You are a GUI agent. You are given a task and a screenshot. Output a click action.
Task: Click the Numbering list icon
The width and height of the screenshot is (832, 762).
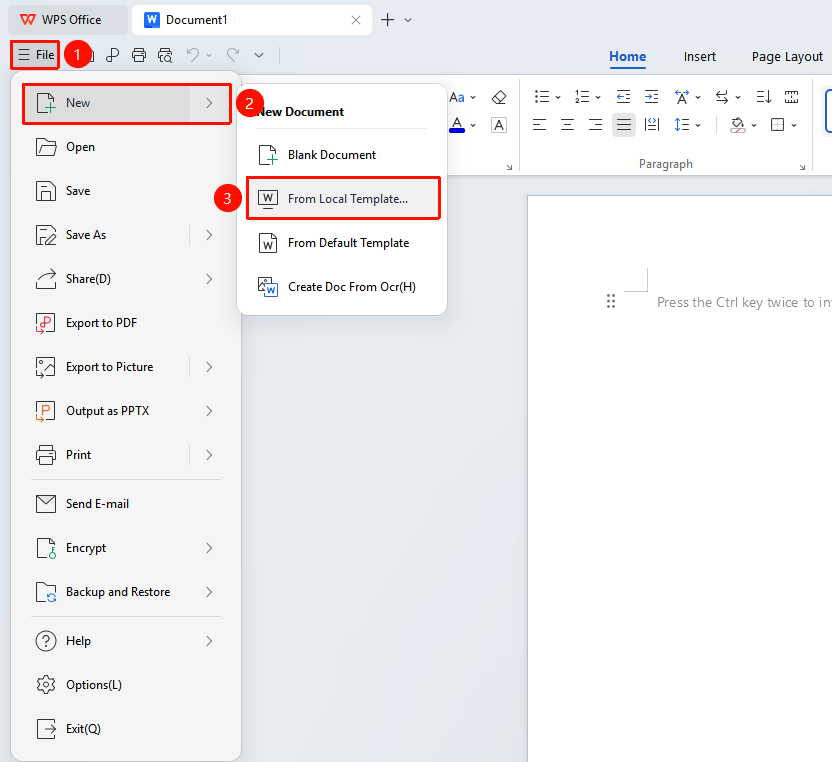[582, 97]
